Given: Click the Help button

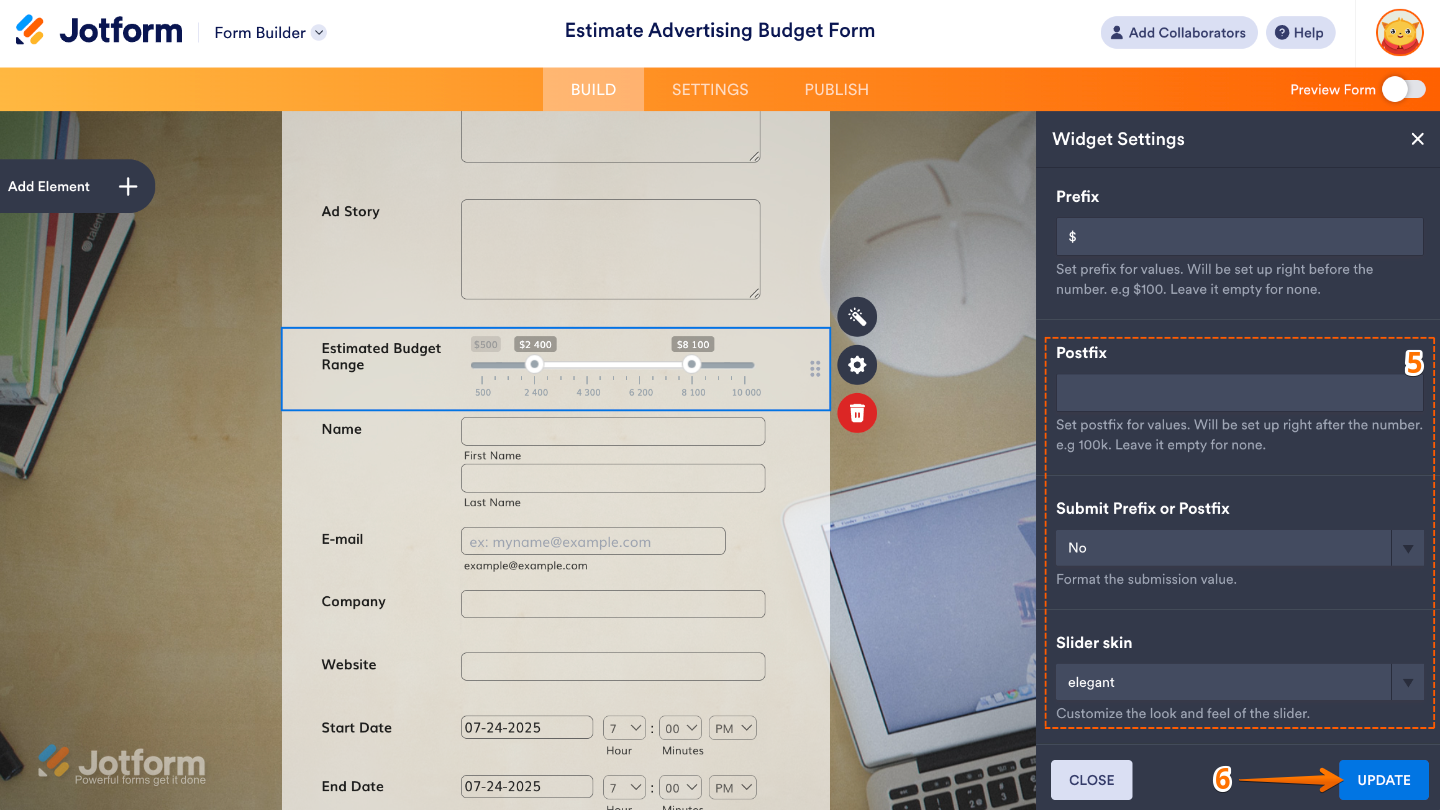Looking at the screenshot, I should point(1299,33).
